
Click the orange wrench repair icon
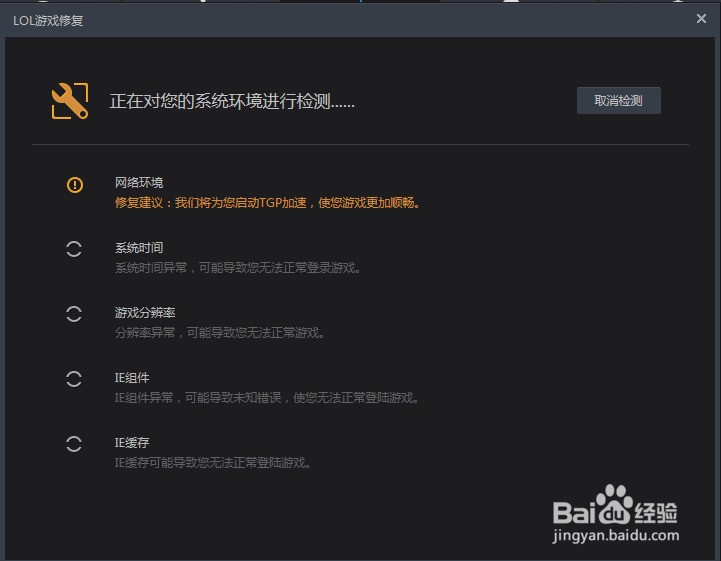pyautogui.click(x=70, y=101)
